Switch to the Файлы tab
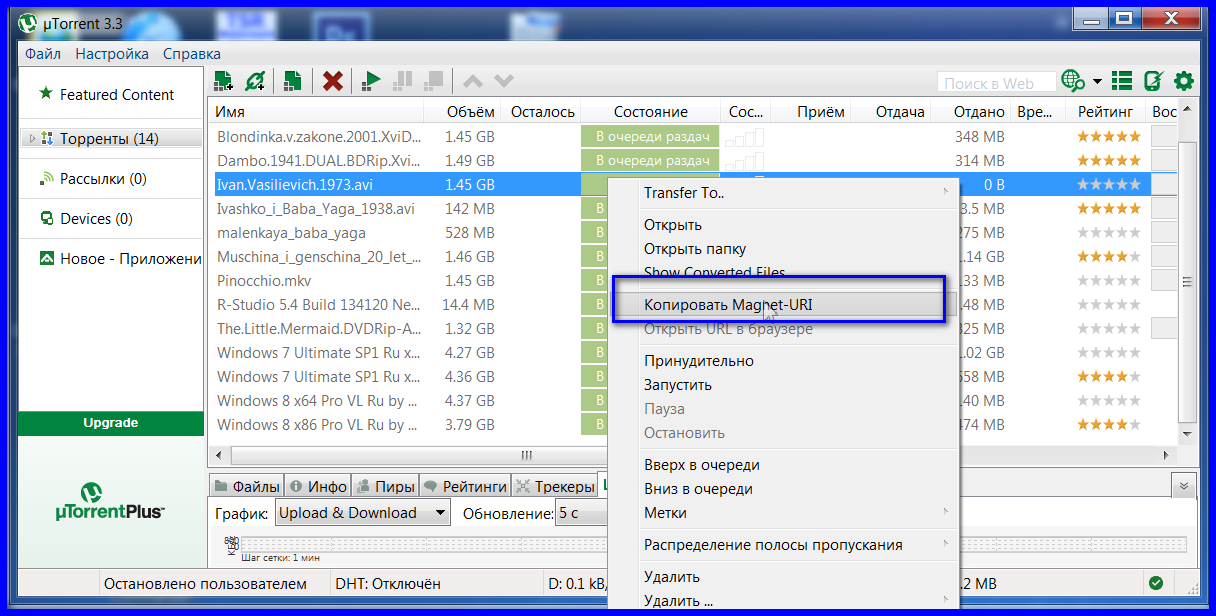Viewport: 1216px width, 616px height. [246, 487]
